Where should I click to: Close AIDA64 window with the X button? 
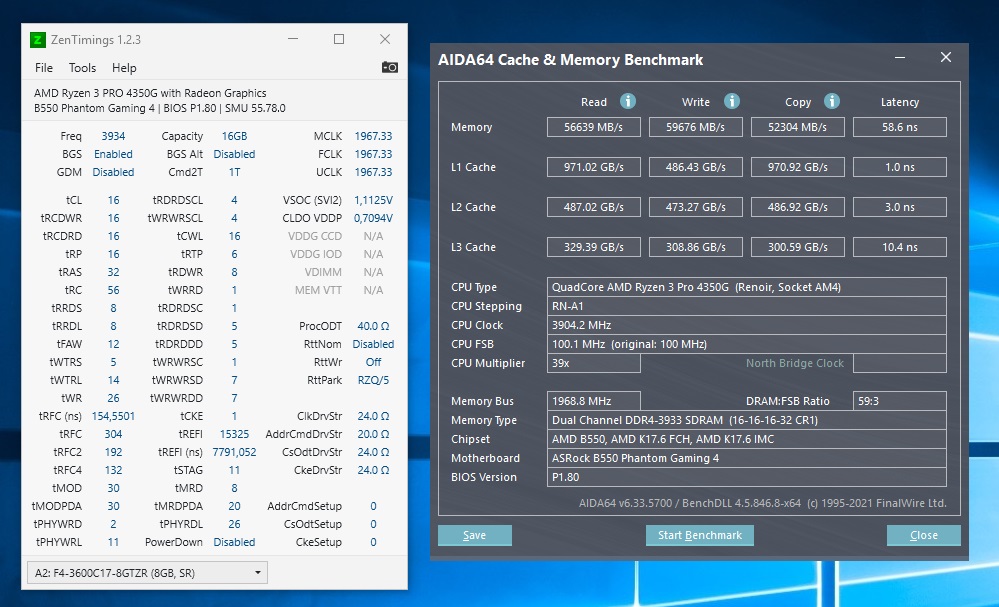[946, 57]
